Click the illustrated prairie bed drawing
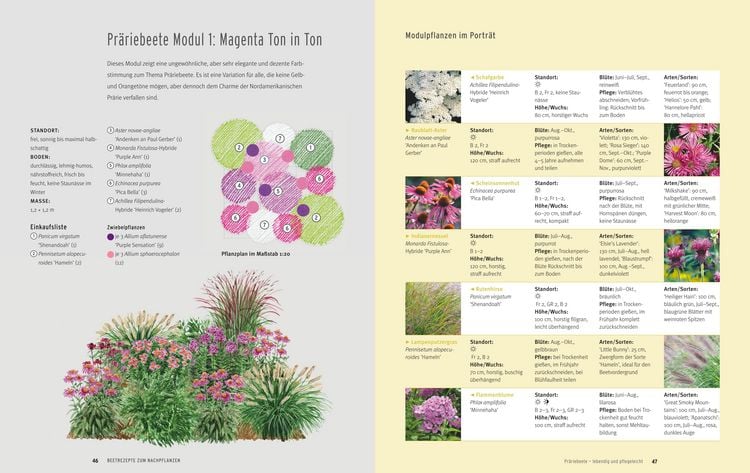The image size is (750, 473). [196, 356]
